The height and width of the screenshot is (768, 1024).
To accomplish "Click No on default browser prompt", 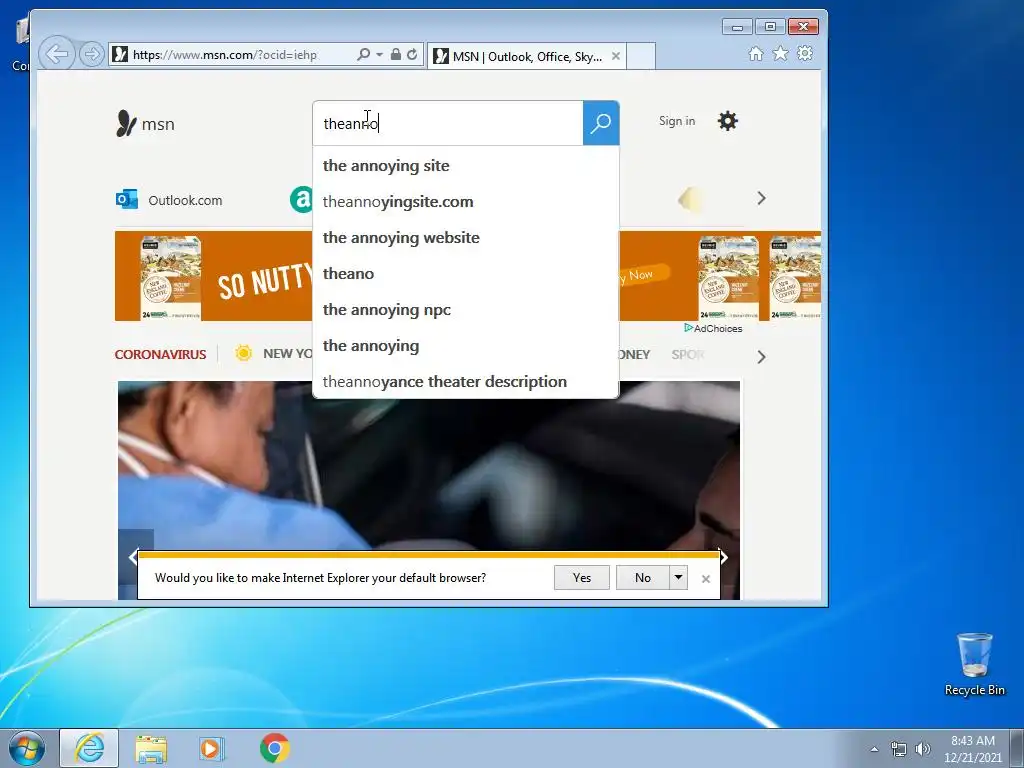I will 643,578.
